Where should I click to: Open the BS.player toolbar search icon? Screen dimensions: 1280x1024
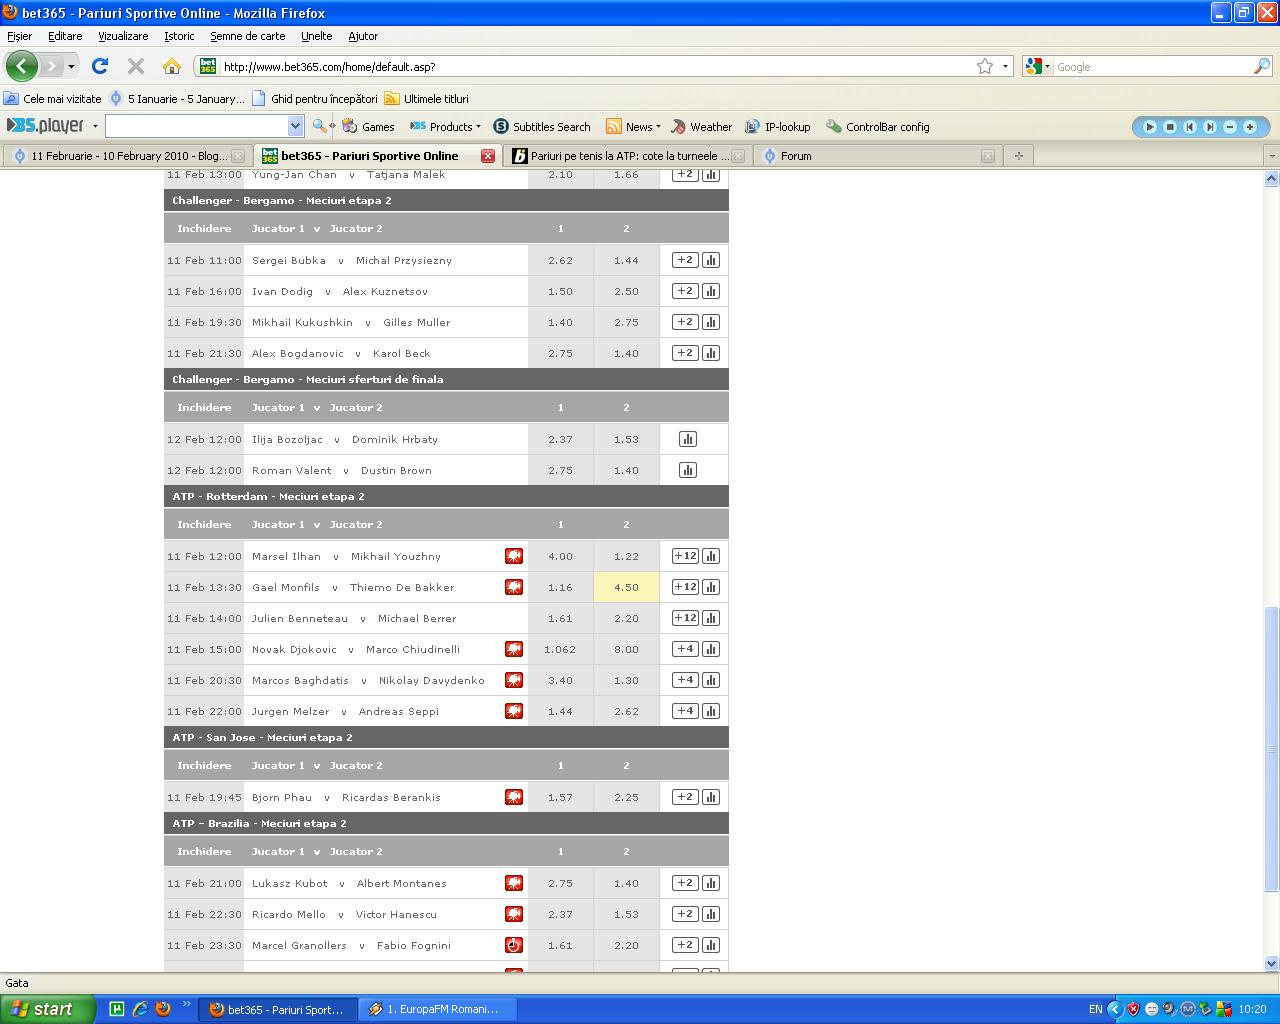click(320, 126)
